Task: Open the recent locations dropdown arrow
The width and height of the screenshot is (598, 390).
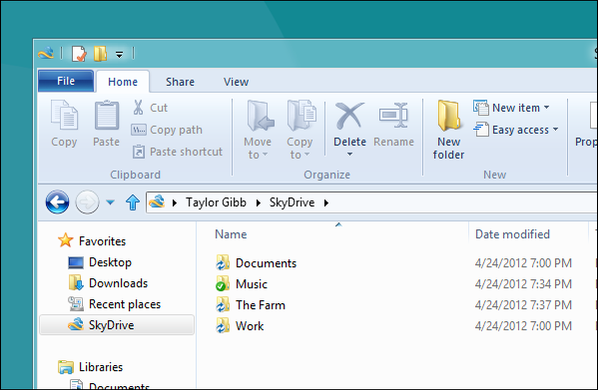Action: 110,202
